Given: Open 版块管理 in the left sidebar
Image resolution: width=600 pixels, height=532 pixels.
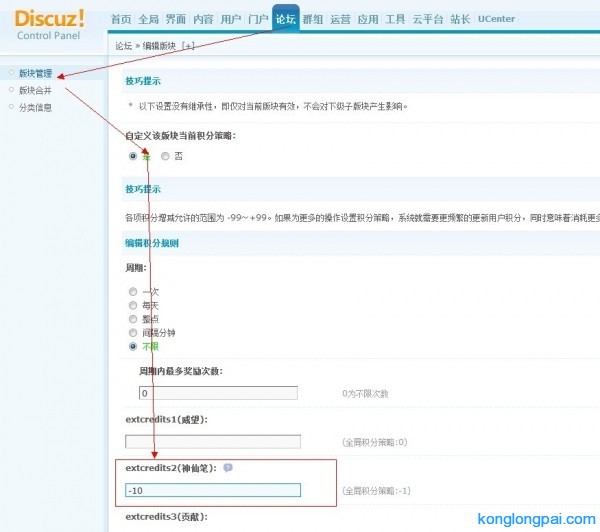Looking at the screenshot, I should pyautogui.click(x=35, y=73).
